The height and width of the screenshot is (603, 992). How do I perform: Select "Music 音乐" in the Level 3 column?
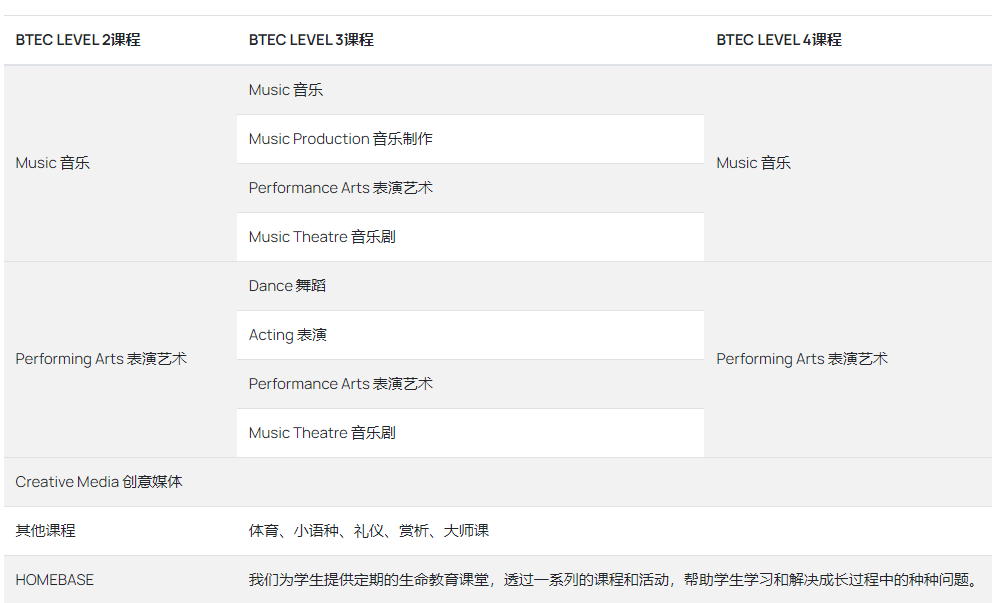pos(286,90)
